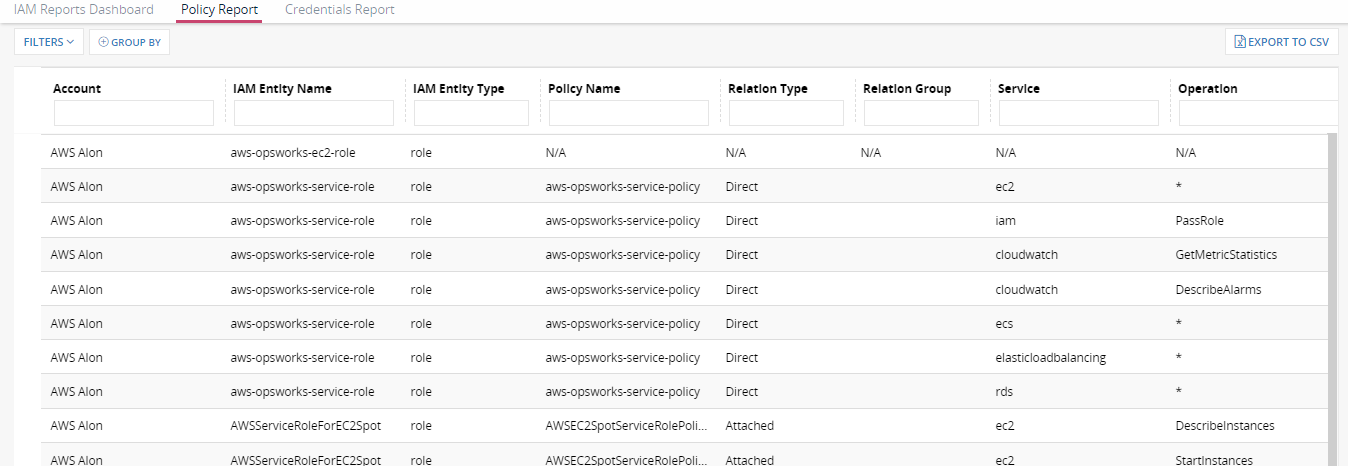Viewport: 1348px width, 466px height.
Task: Click the Relation Type filter input
Action: pos(786,113)
